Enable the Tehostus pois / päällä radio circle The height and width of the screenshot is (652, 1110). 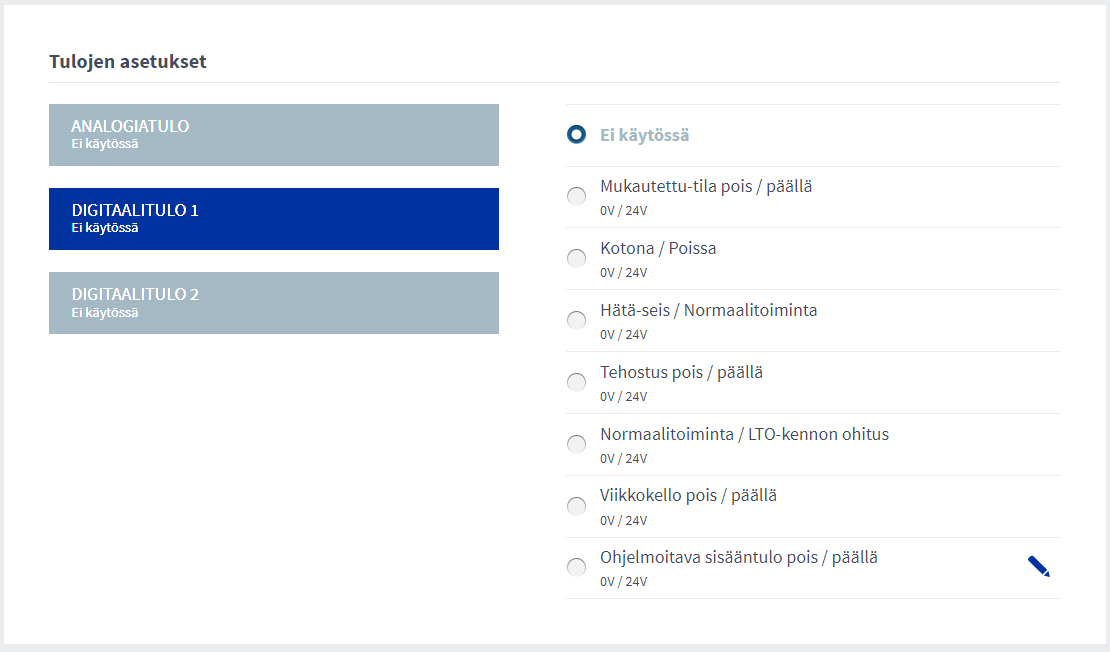pos(576,382)
